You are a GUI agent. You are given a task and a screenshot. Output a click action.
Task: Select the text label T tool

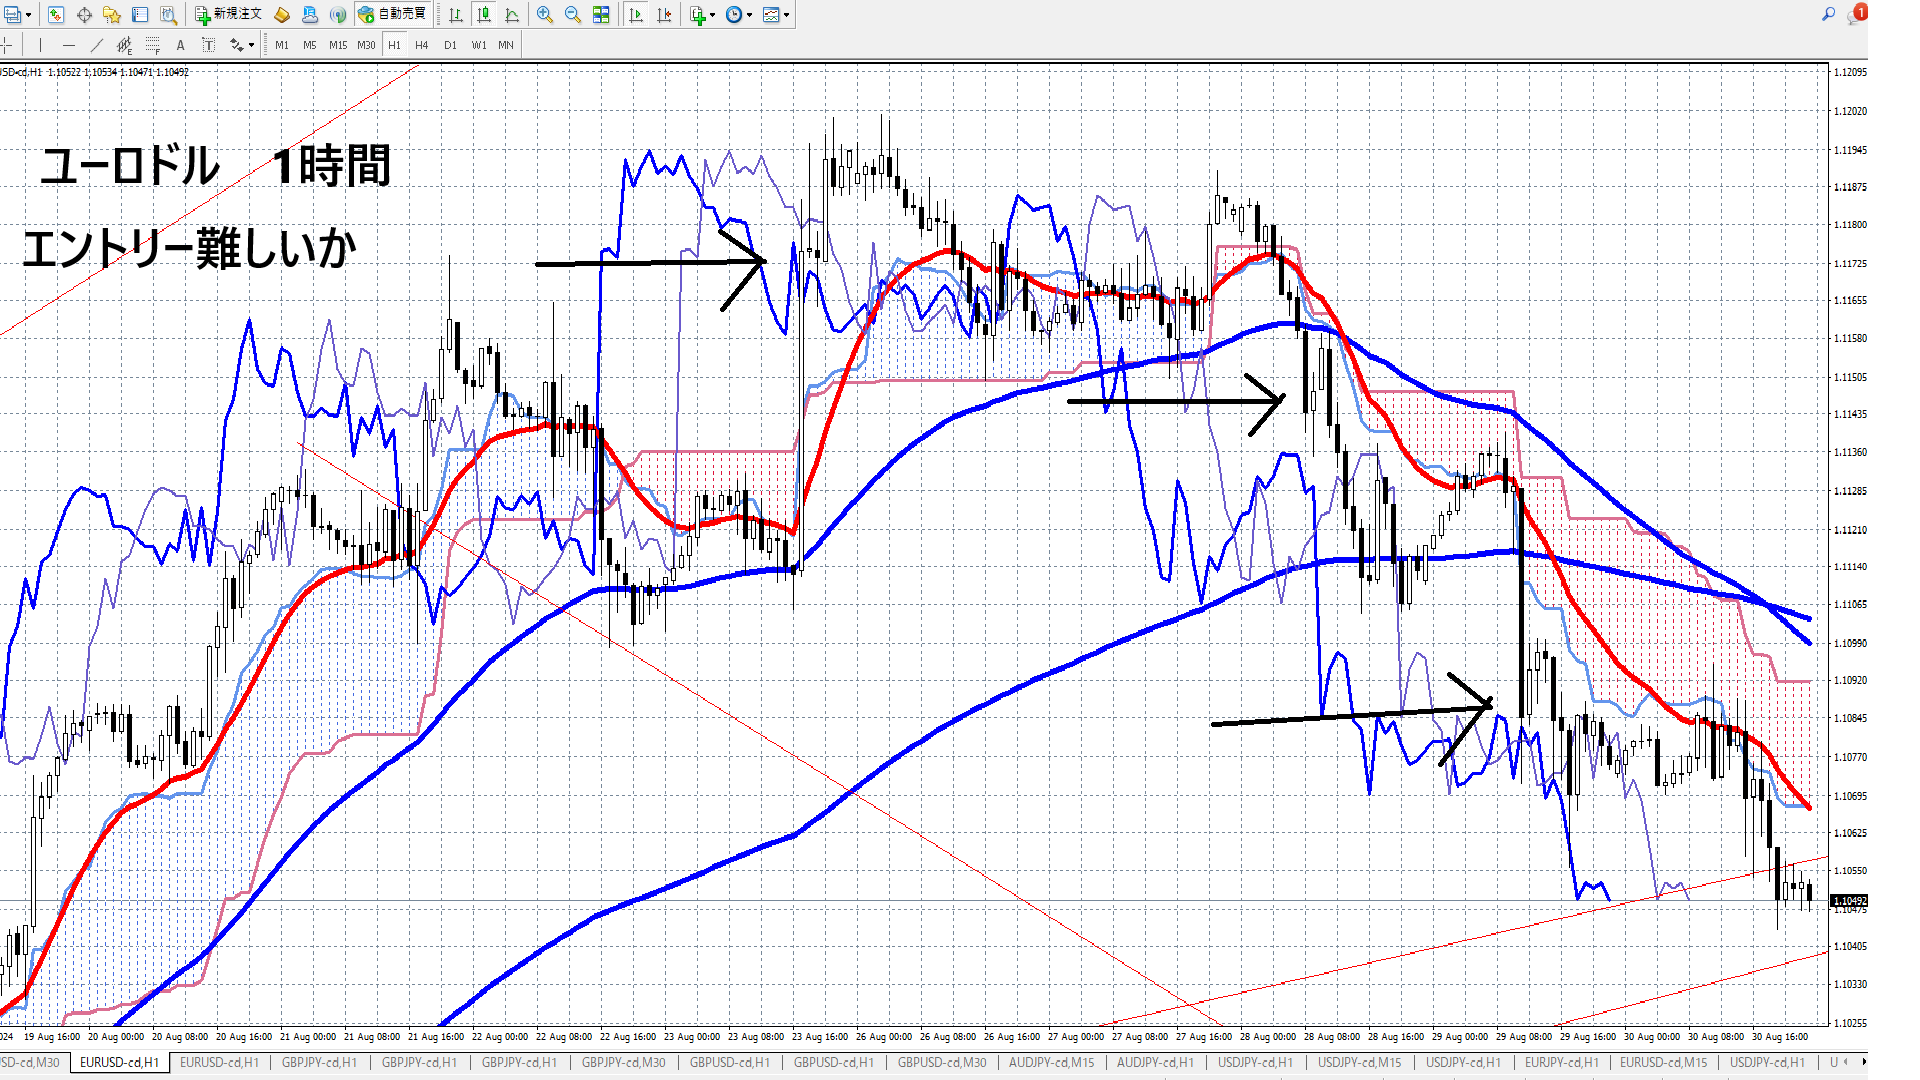tap(208, 45)
